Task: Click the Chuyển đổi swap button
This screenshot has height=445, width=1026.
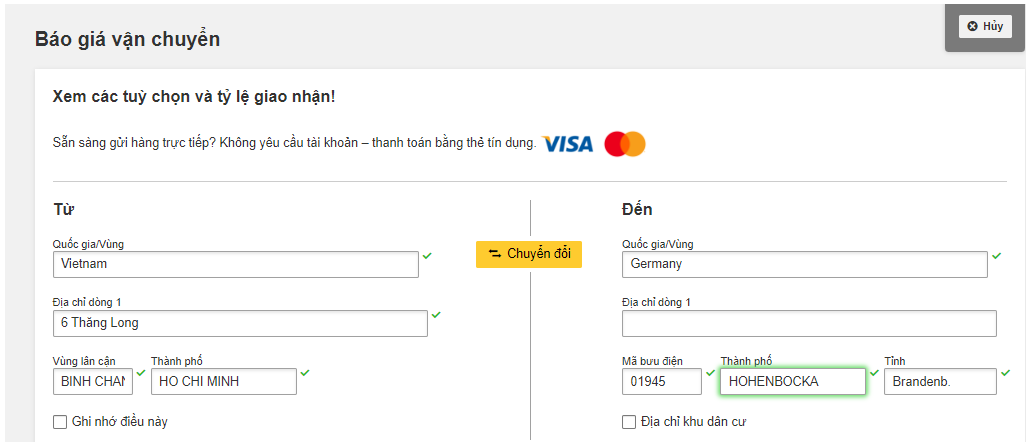Action: coord(529,254)
